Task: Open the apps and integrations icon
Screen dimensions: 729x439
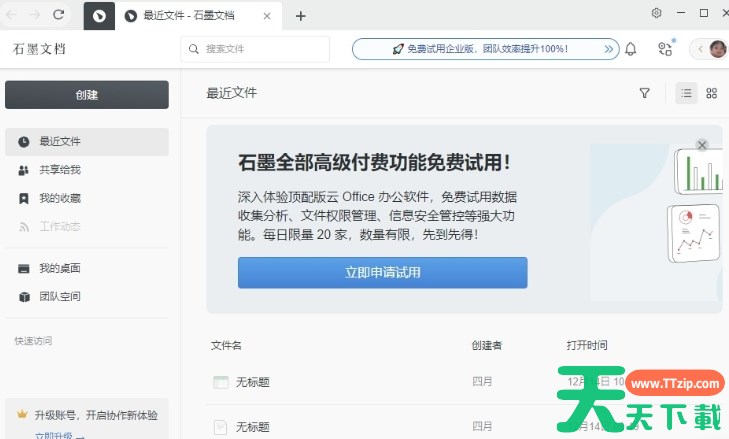Action: tap(665, 48)
